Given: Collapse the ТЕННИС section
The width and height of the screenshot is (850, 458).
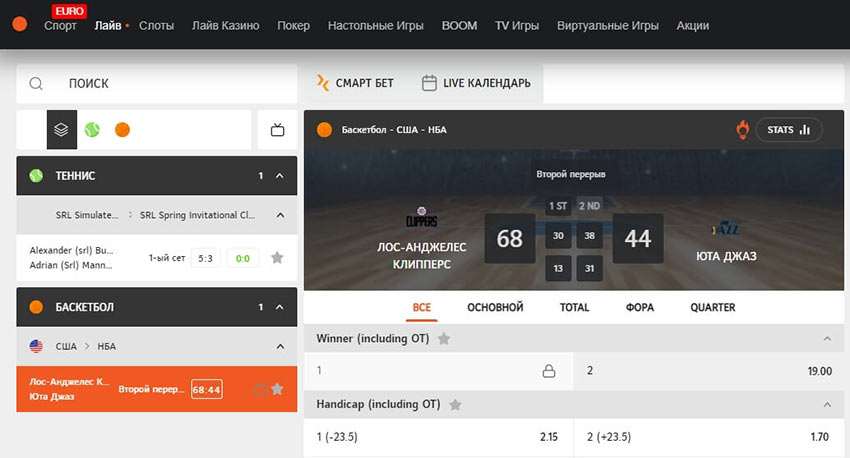Looking at the screenshot, I should click(280, 176).
